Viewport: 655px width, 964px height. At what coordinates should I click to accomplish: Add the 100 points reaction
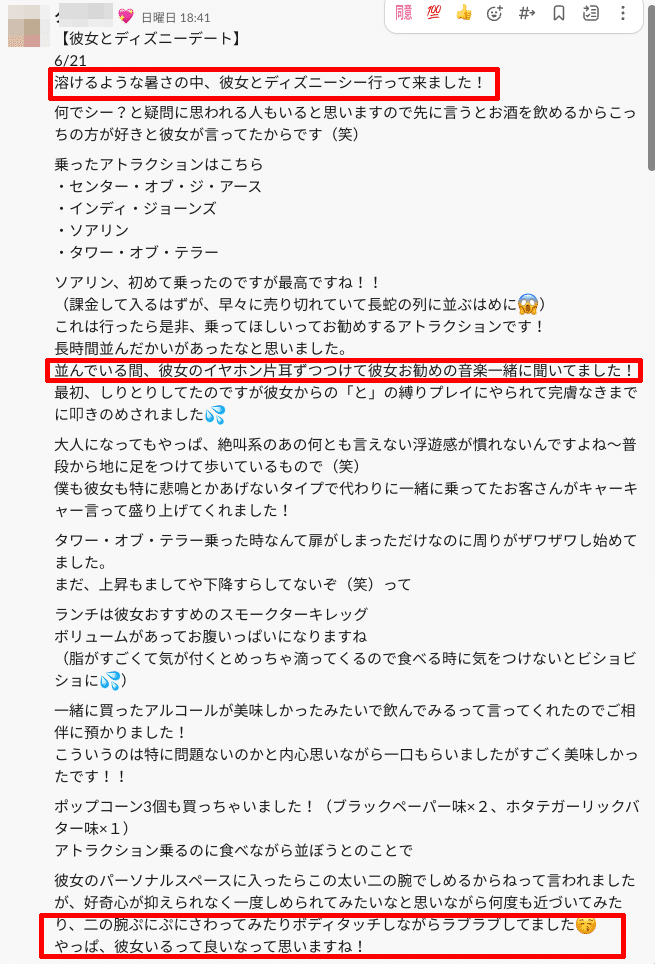tap(434, 13)
